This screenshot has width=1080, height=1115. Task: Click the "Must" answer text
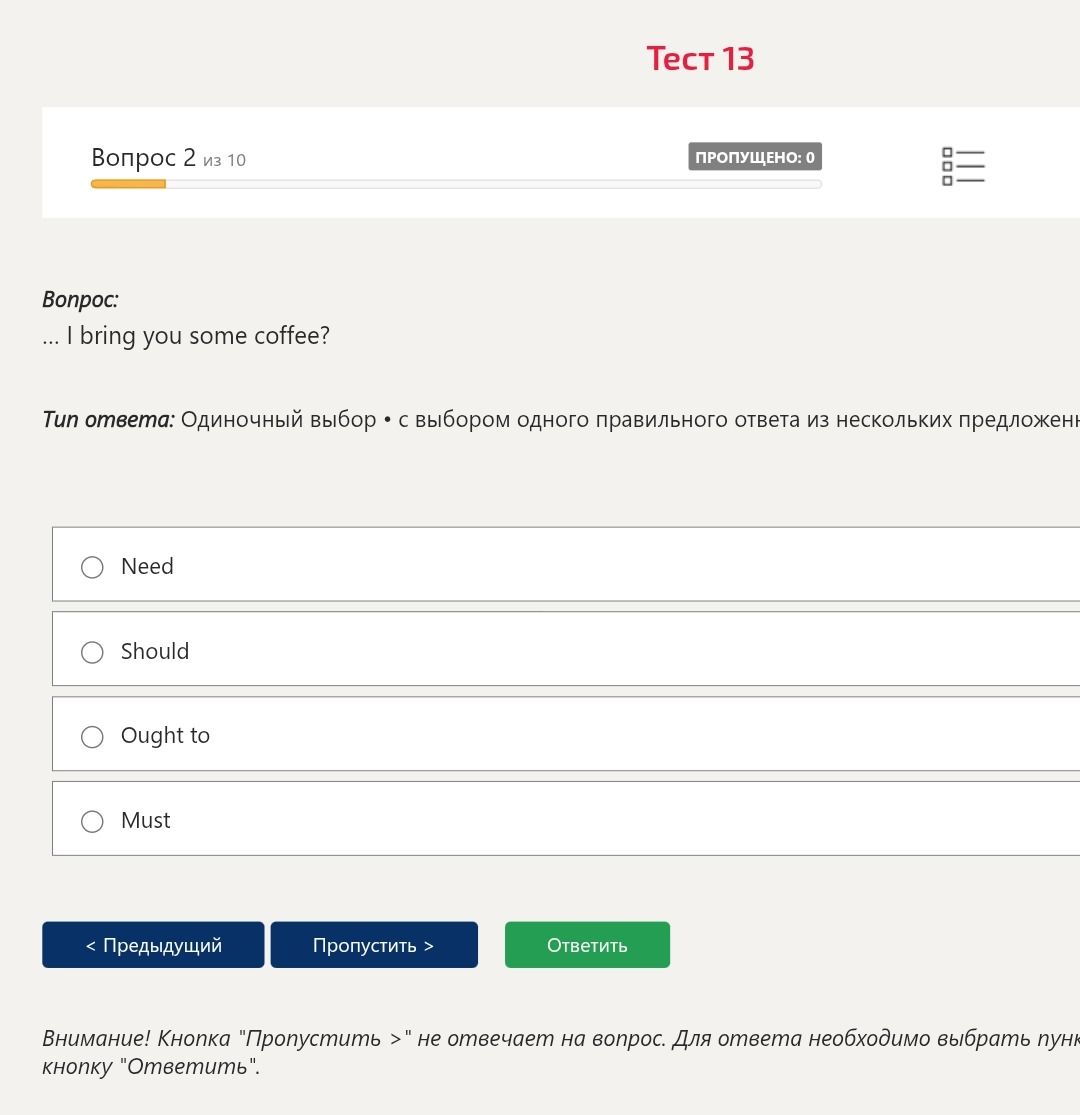coord(146,821)
